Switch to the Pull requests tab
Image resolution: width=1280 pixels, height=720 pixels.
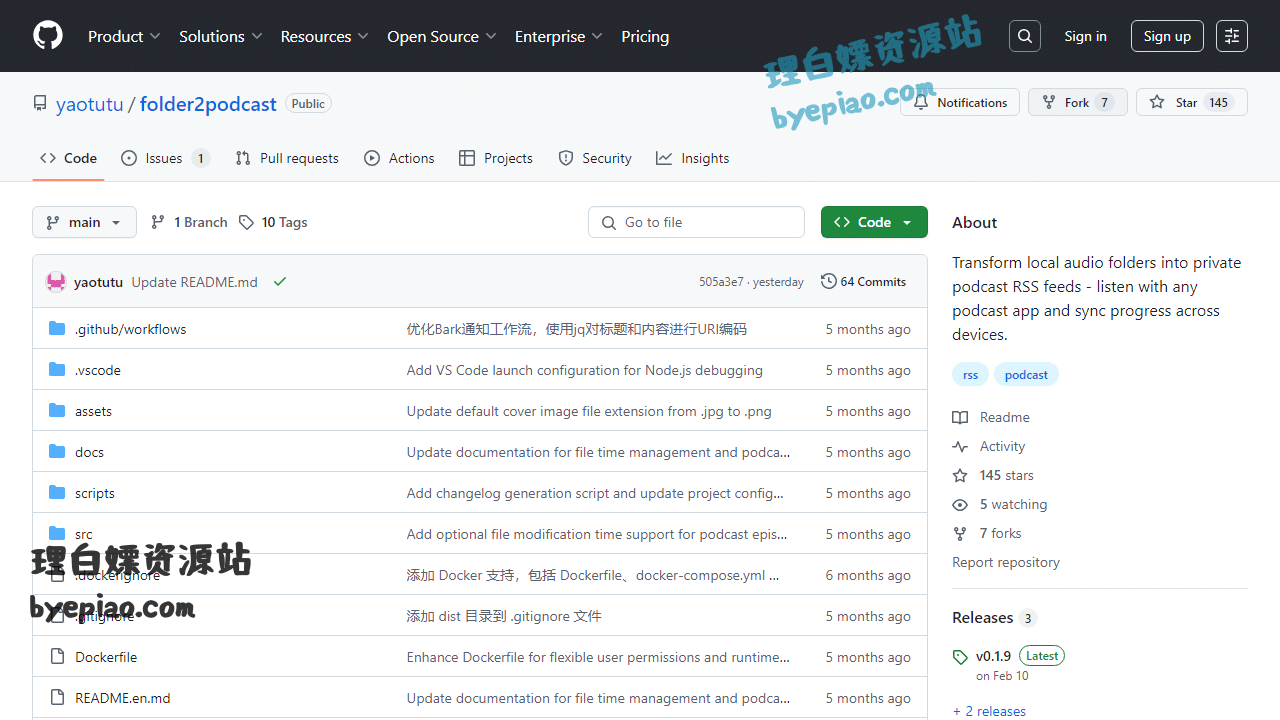point(287,158)
